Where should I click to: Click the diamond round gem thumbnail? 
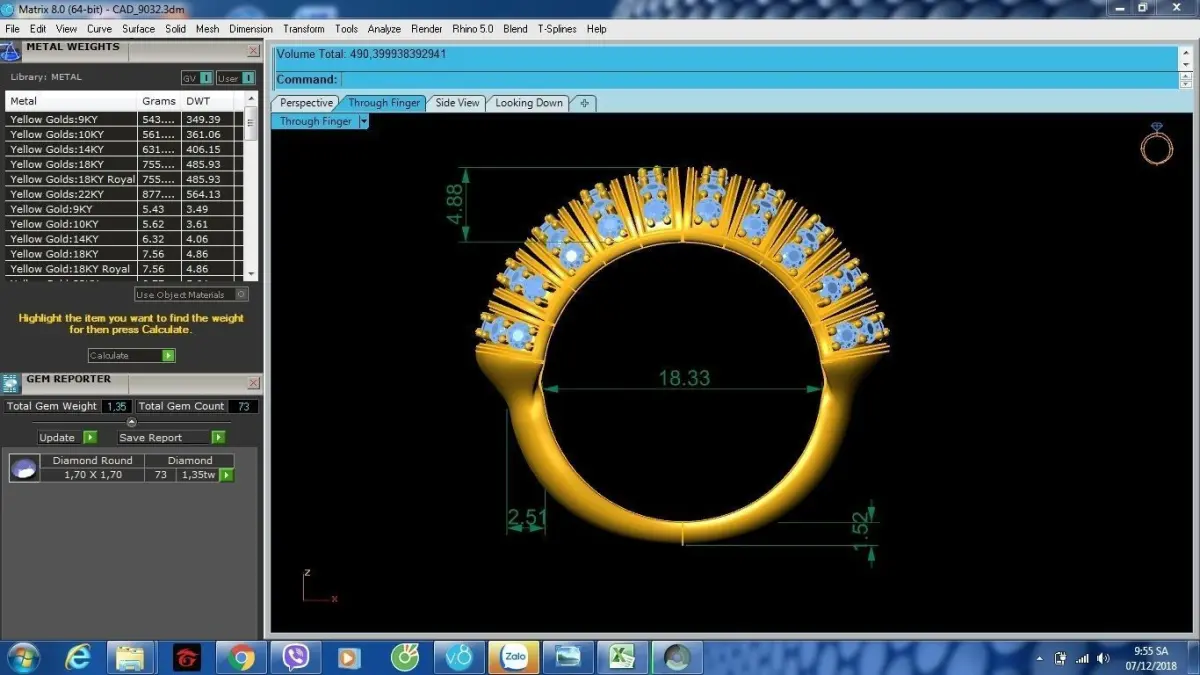tap(24, 468)
